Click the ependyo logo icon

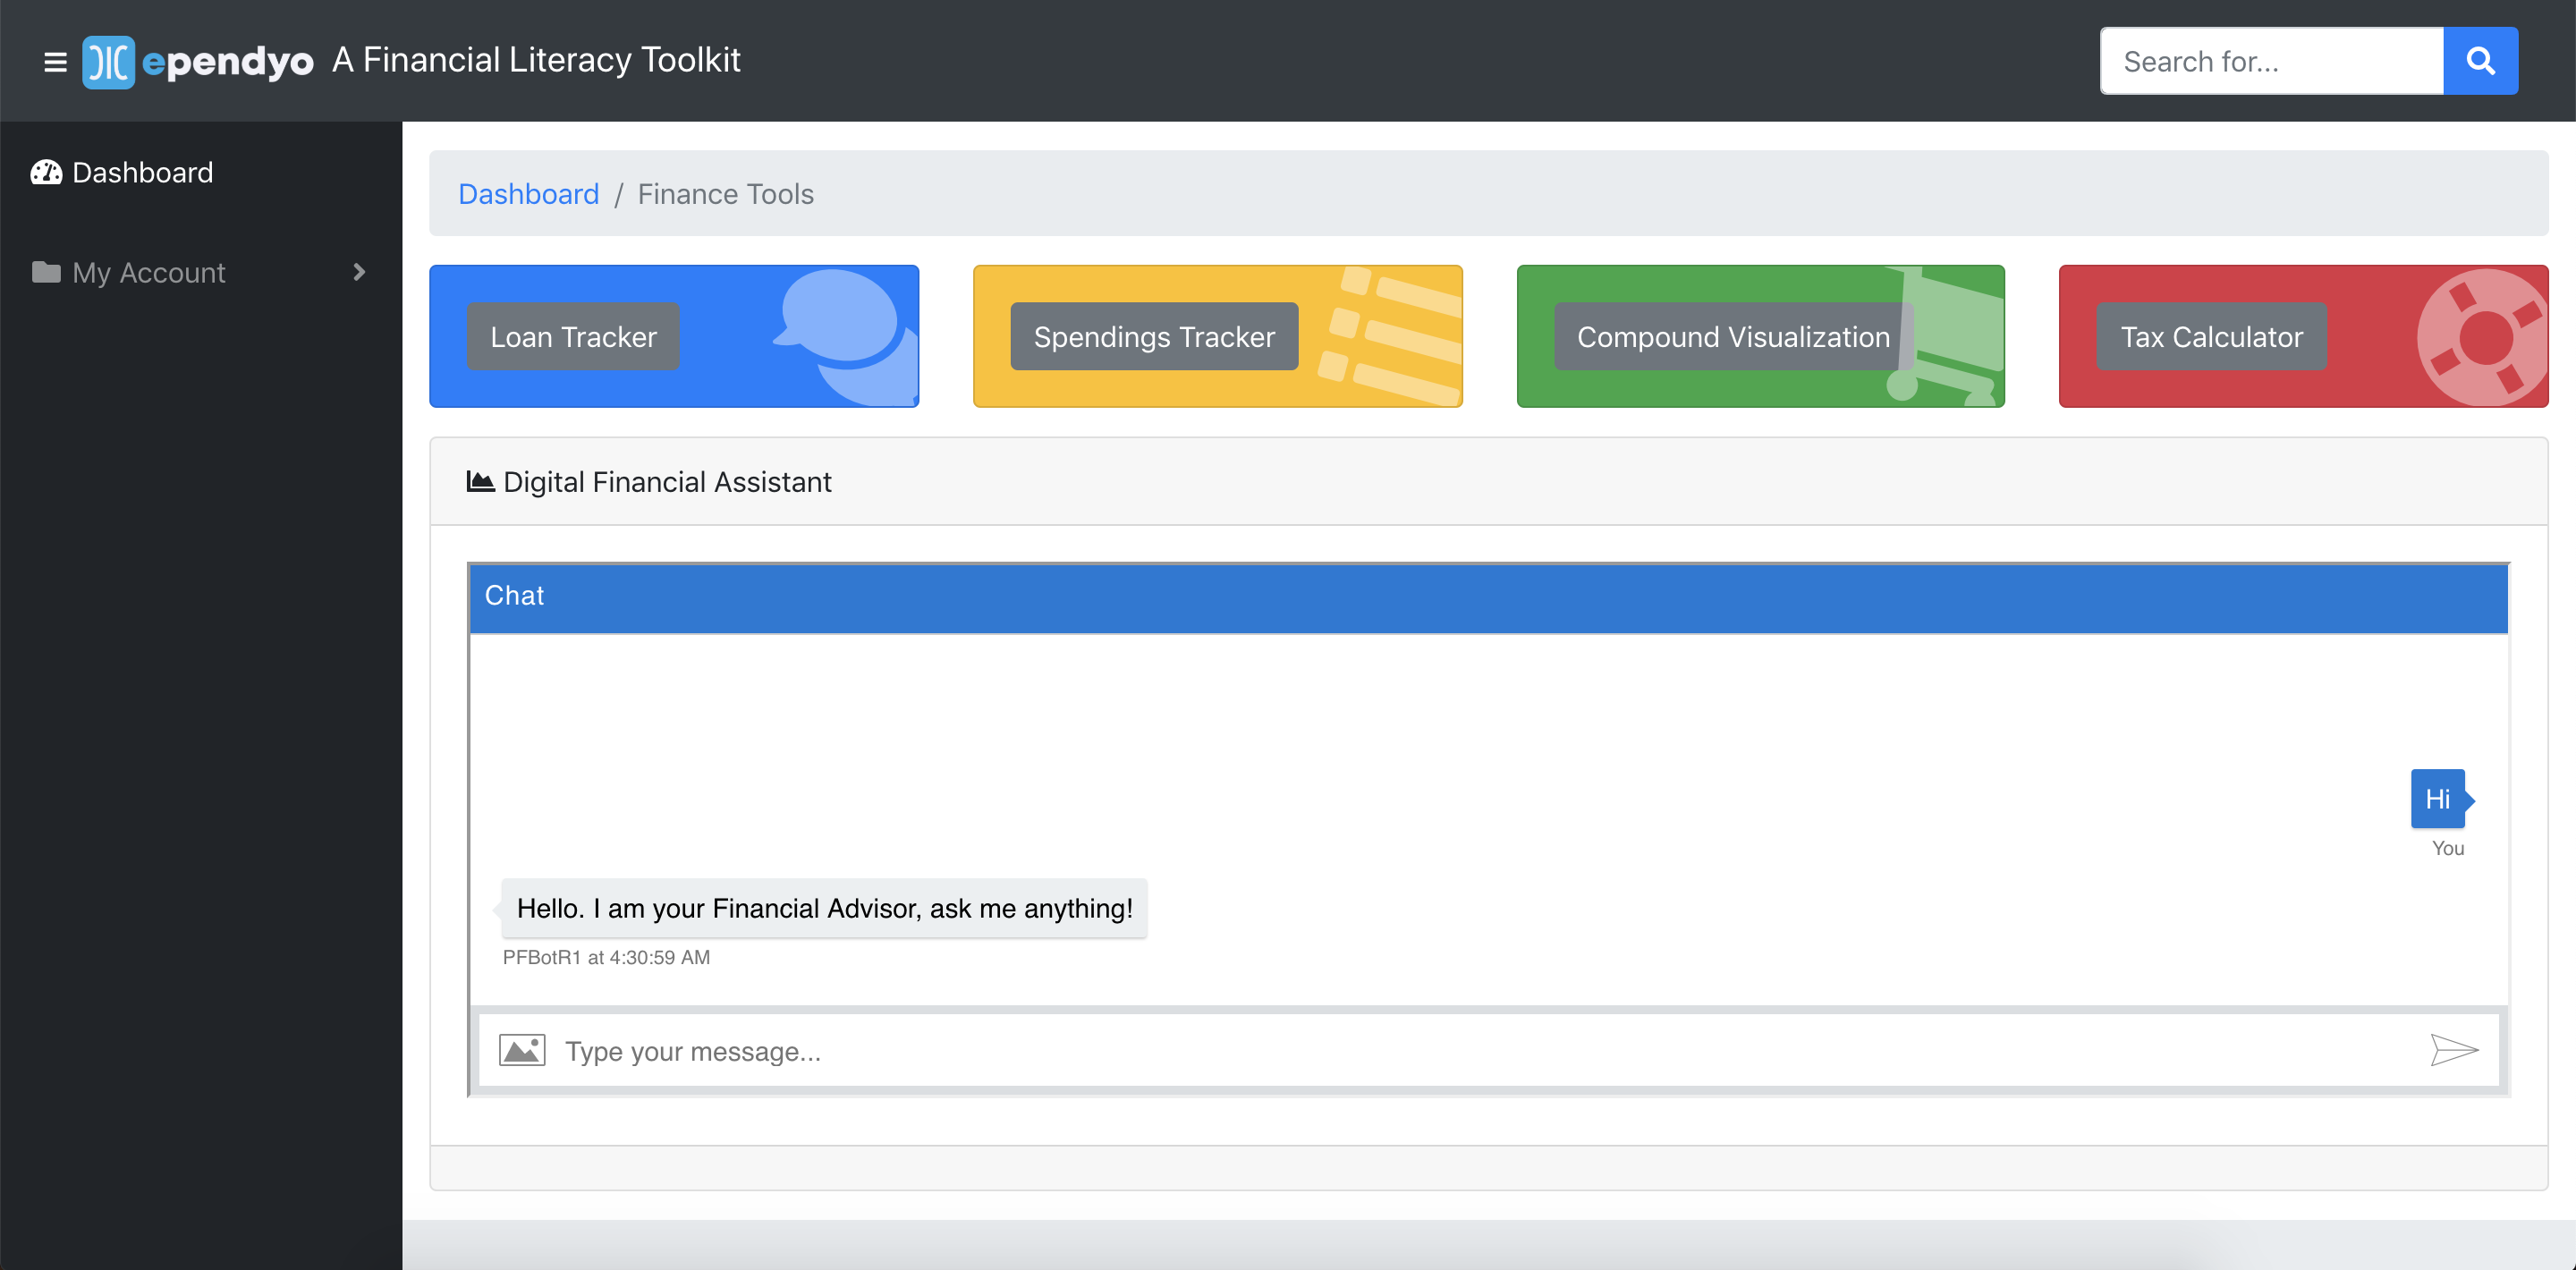point(108,62)
